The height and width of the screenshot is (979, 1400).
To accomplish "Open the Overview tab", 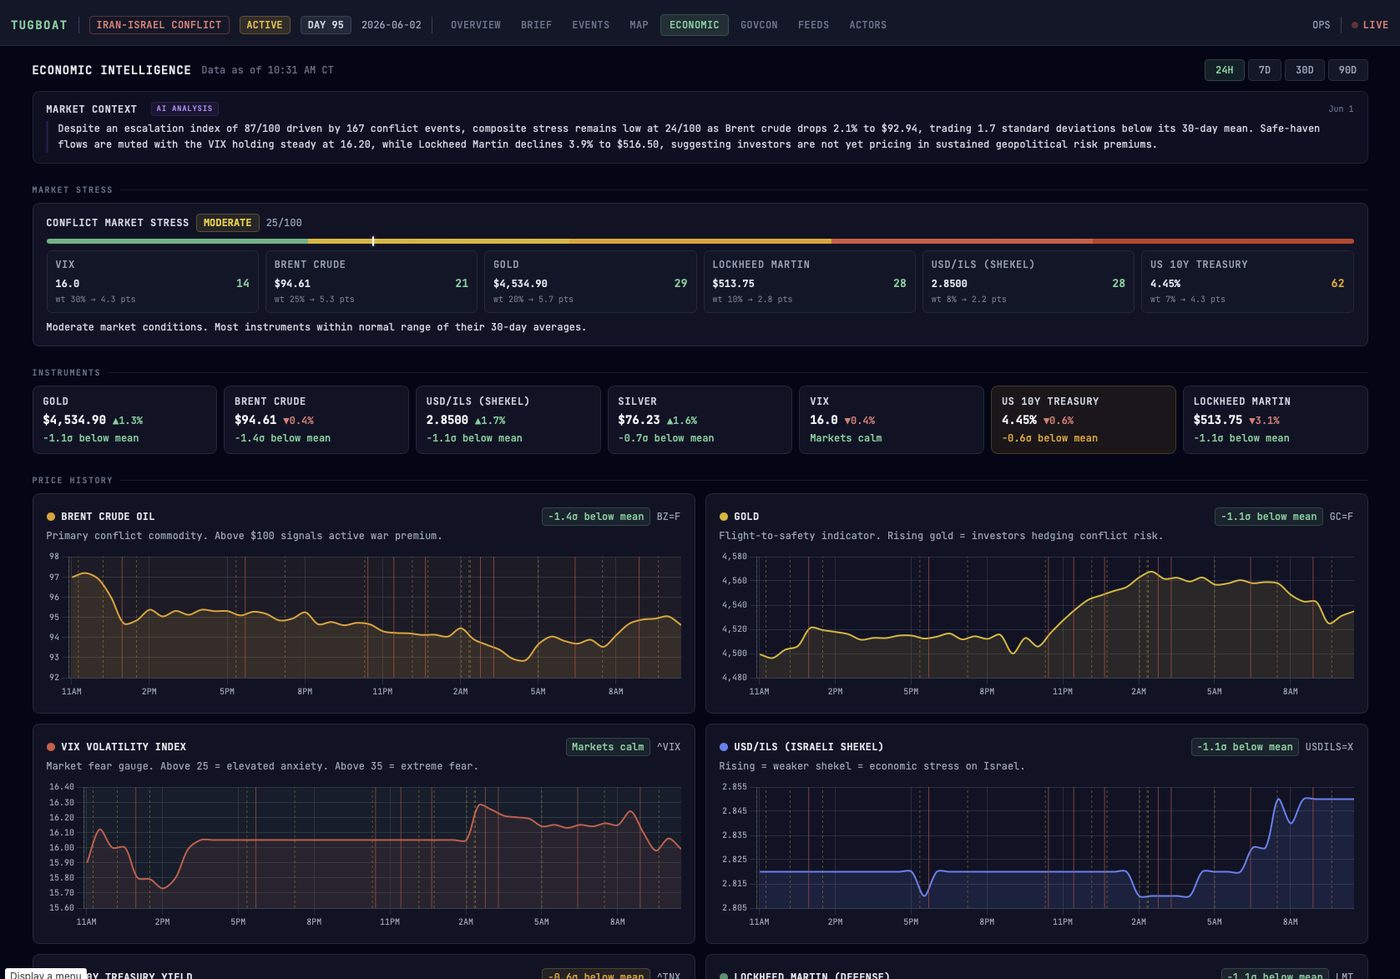I will (x=475, y=25).
